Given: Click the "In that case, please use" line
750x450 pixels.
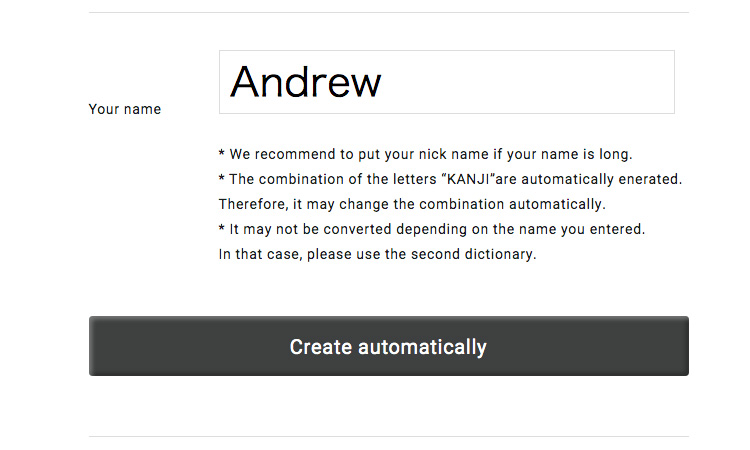Looking at the screenshot, I should click(x=377, y=254).
